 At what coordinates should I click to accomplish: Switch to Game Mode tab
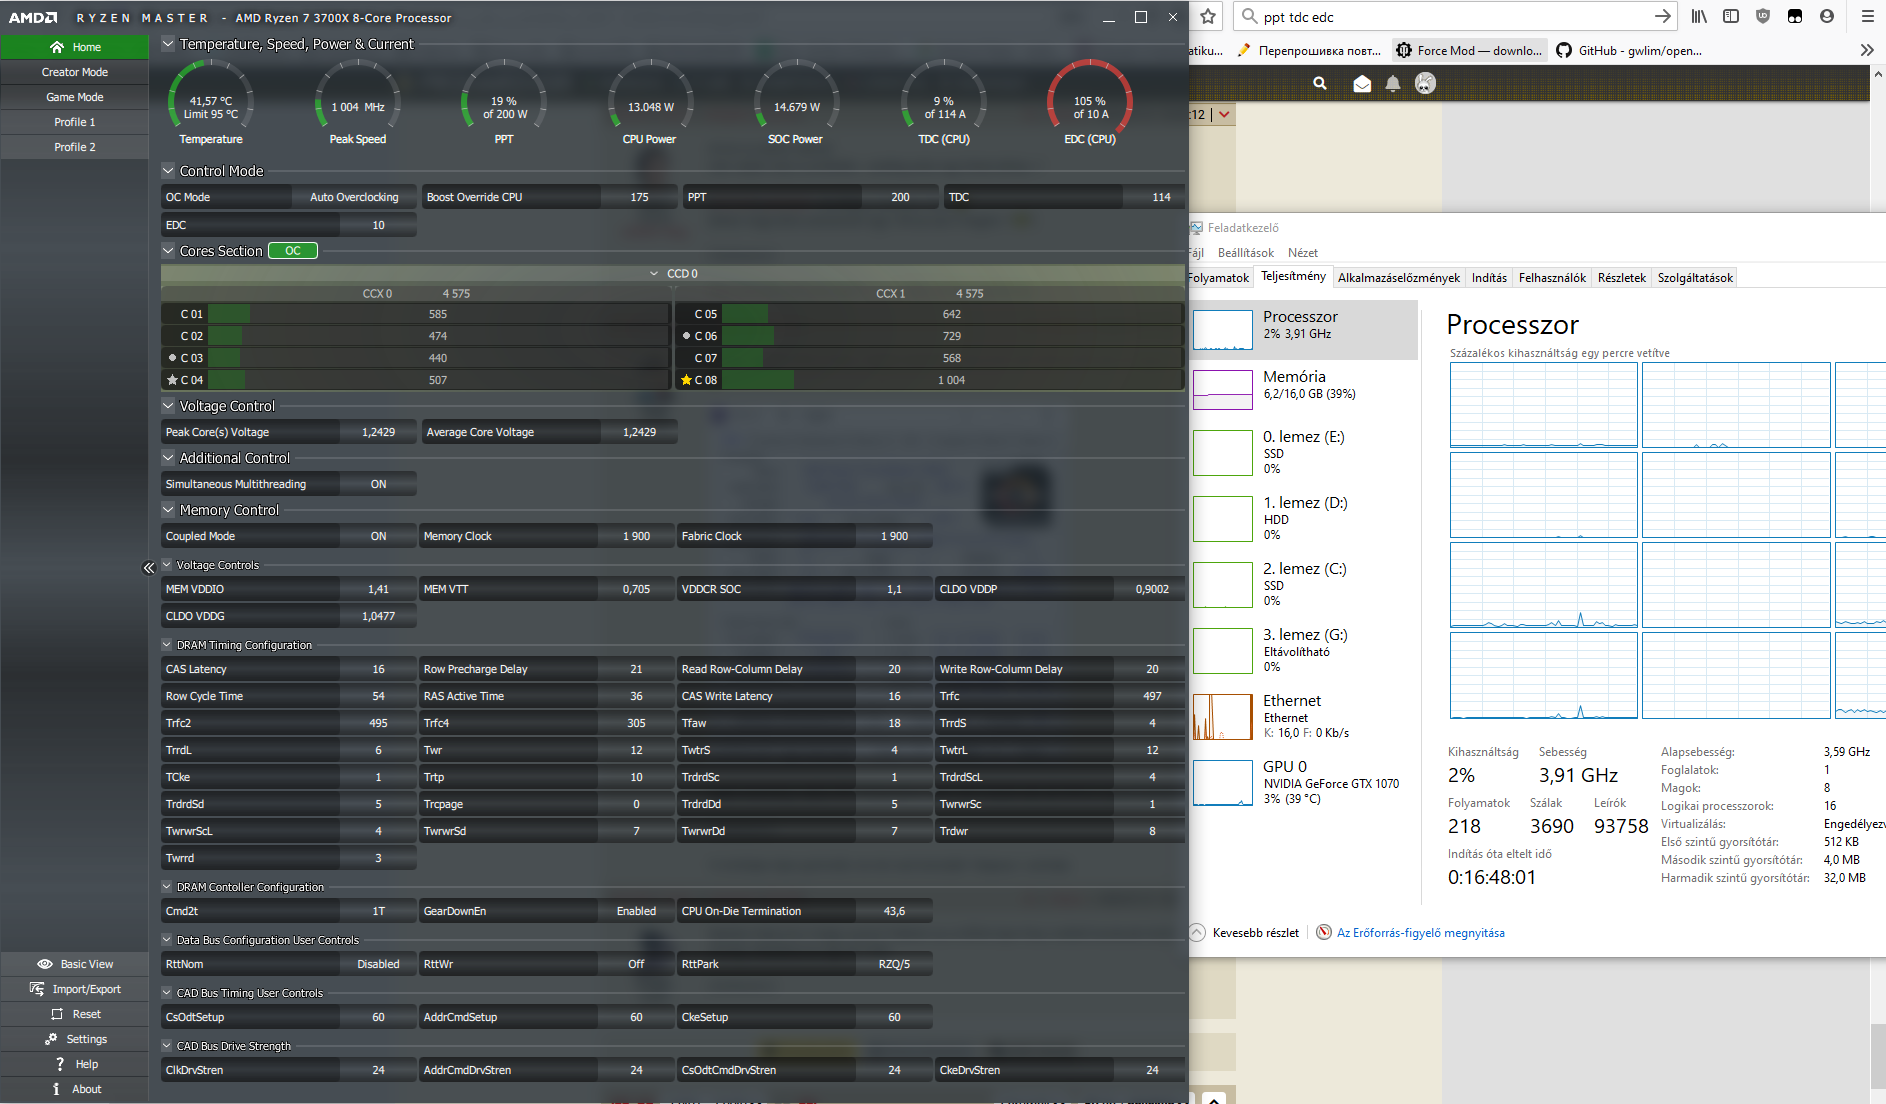pos(75,97)
